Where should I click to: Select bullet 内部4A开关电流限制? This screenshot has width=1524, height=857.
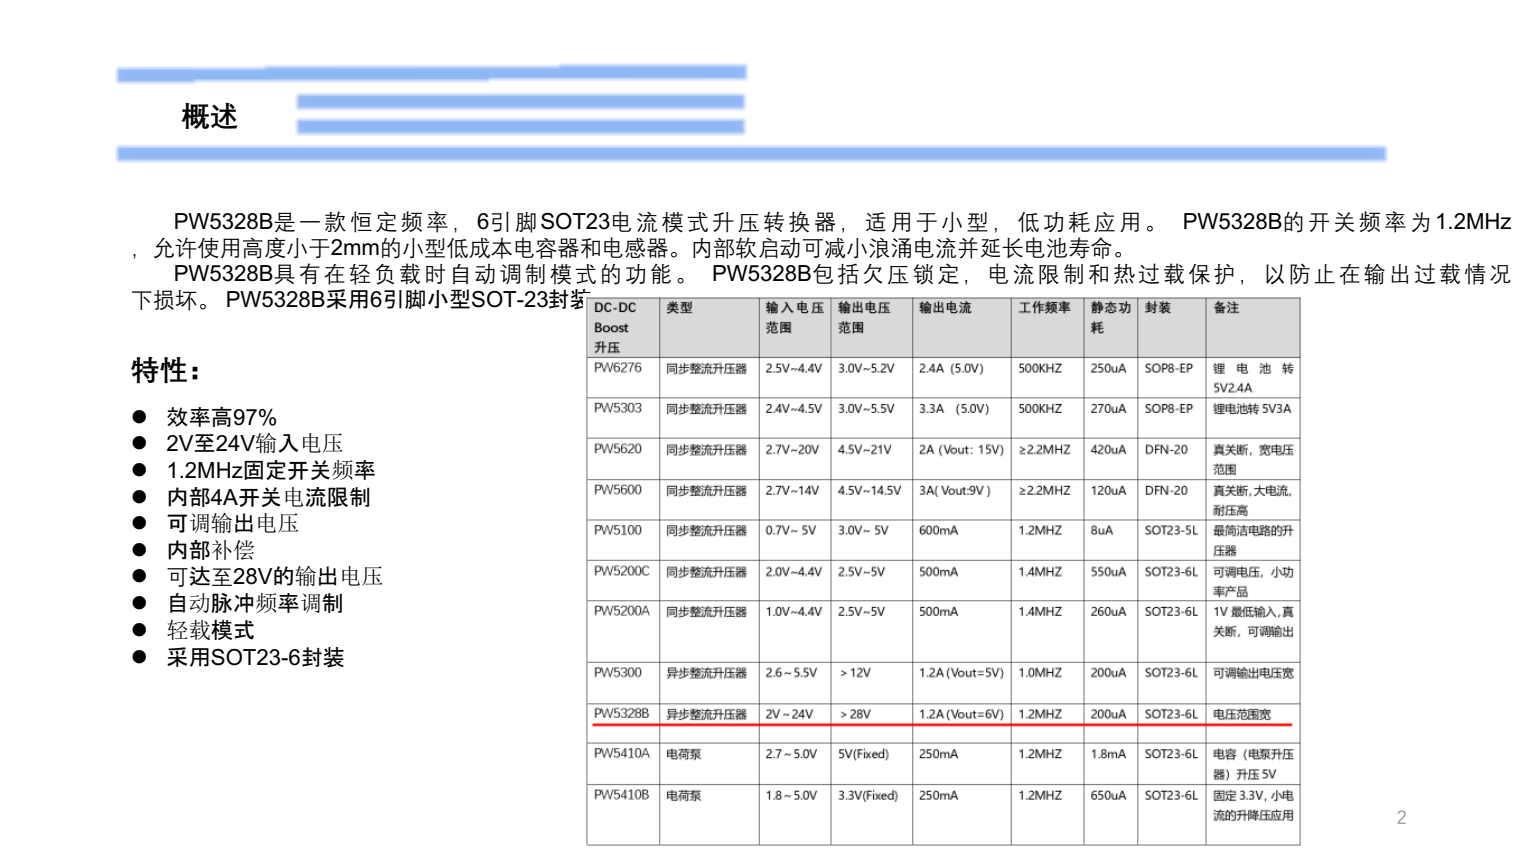pyautogui.click(x=268, y=497)
